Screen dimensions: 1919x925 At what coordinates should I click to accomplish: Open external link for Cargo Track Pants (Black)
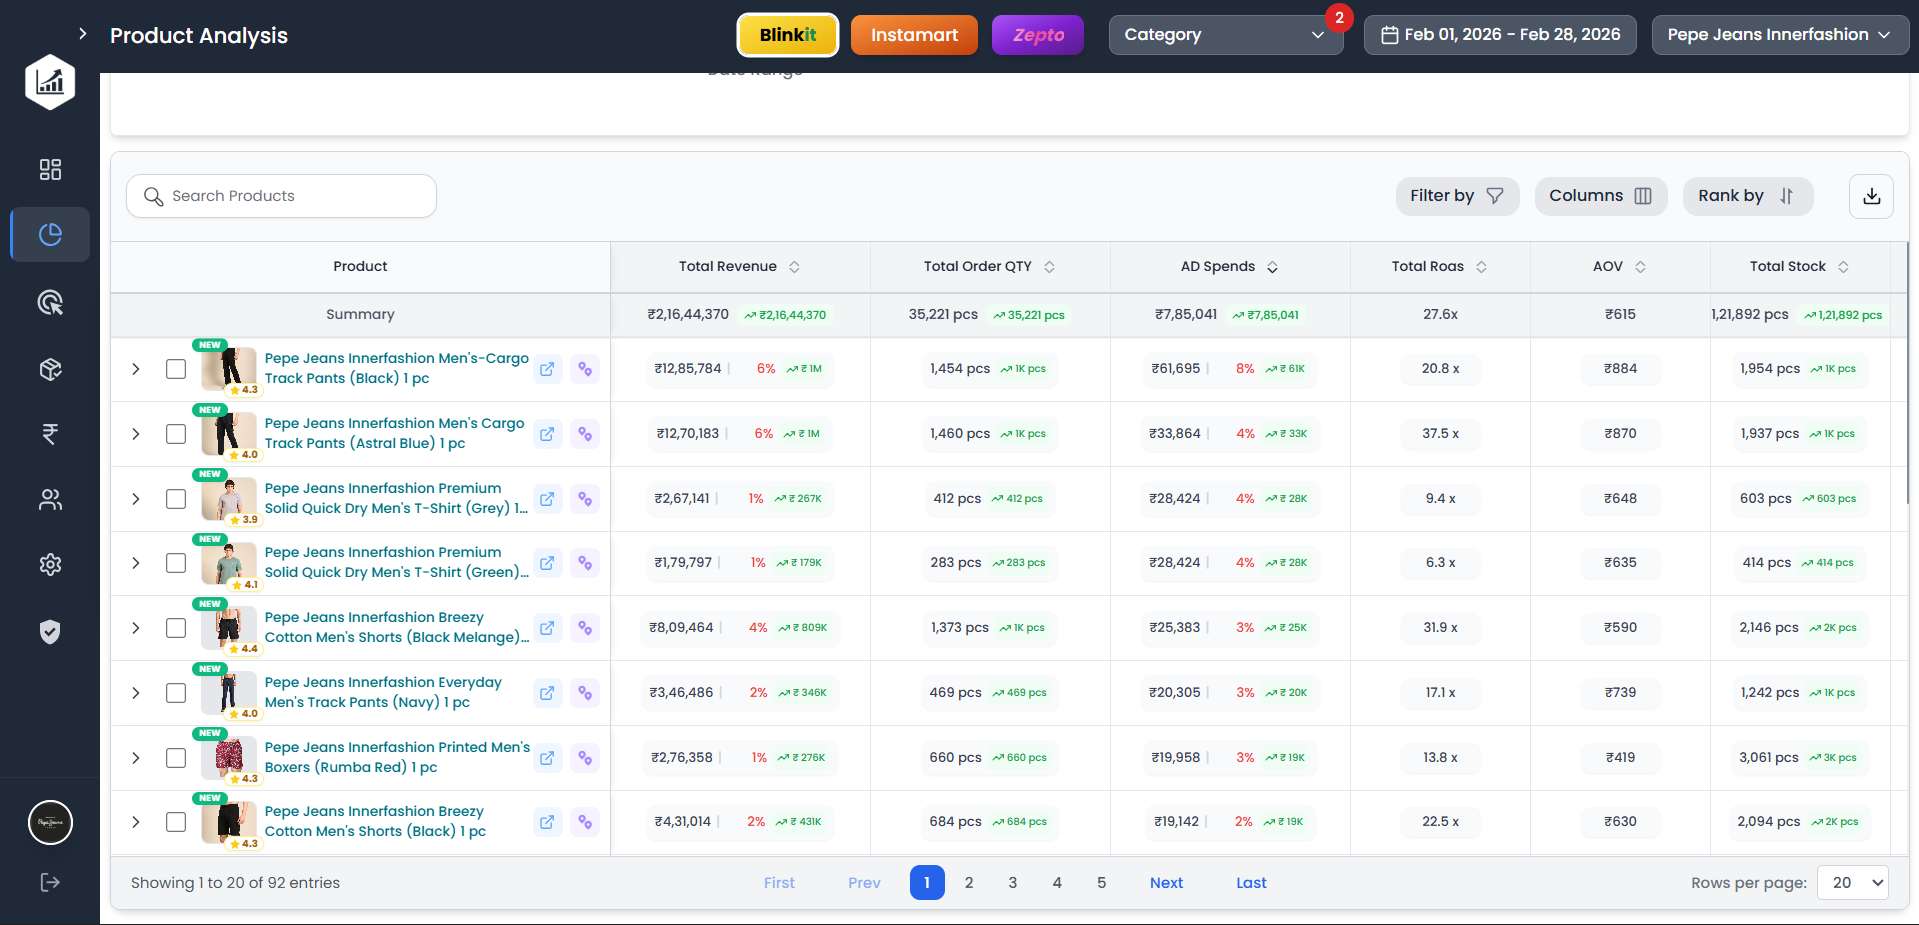click(x=547, y=369)
